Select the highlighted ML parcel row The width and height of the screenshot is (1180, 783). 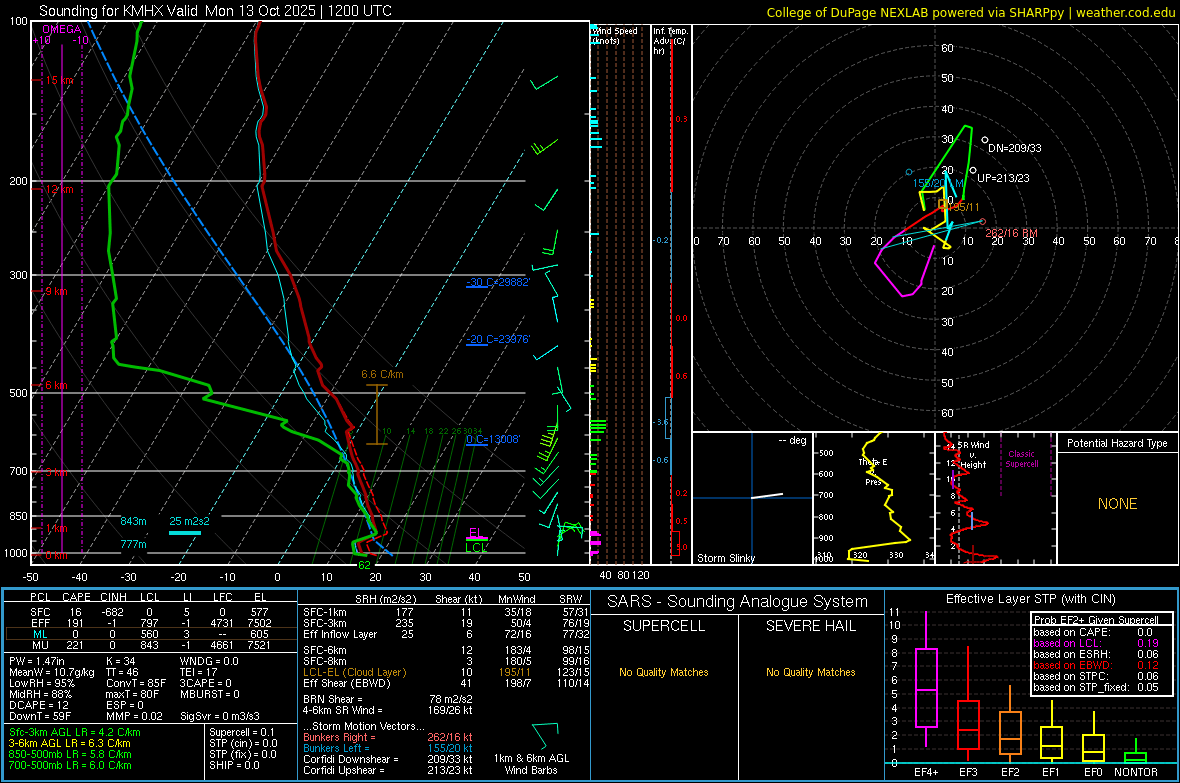click(149, 634)
